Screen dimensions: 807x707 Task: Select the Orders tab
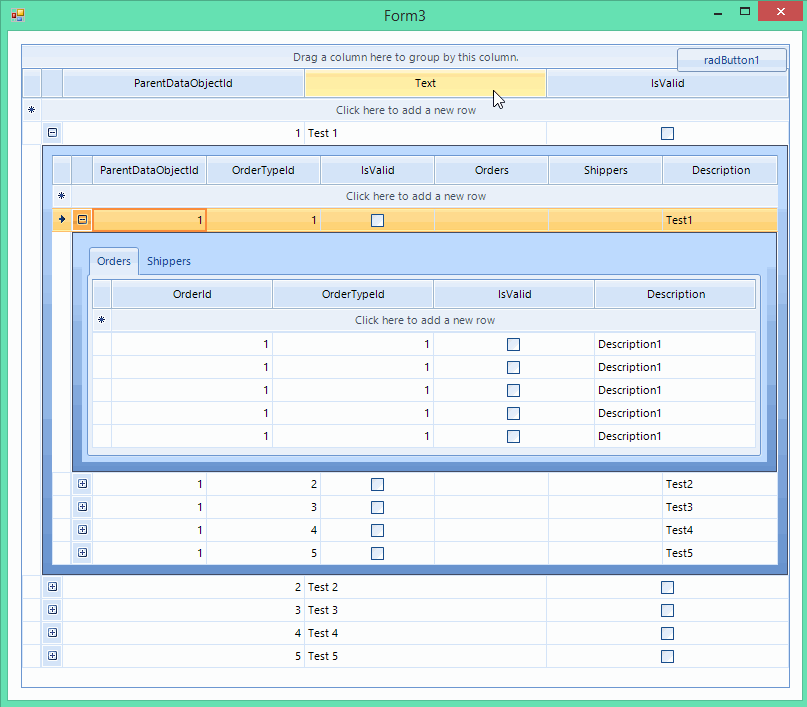tap(114, 261)
